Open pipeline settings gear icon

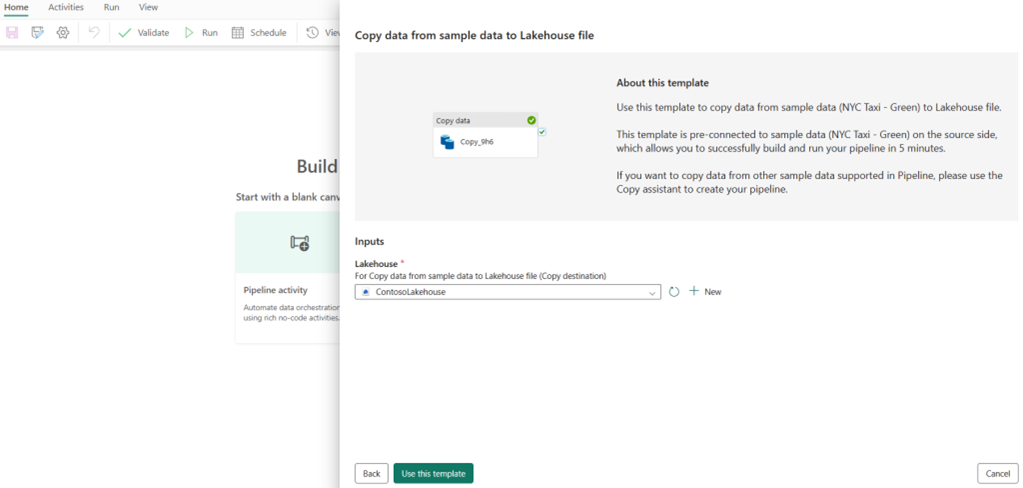click(63, 33)
